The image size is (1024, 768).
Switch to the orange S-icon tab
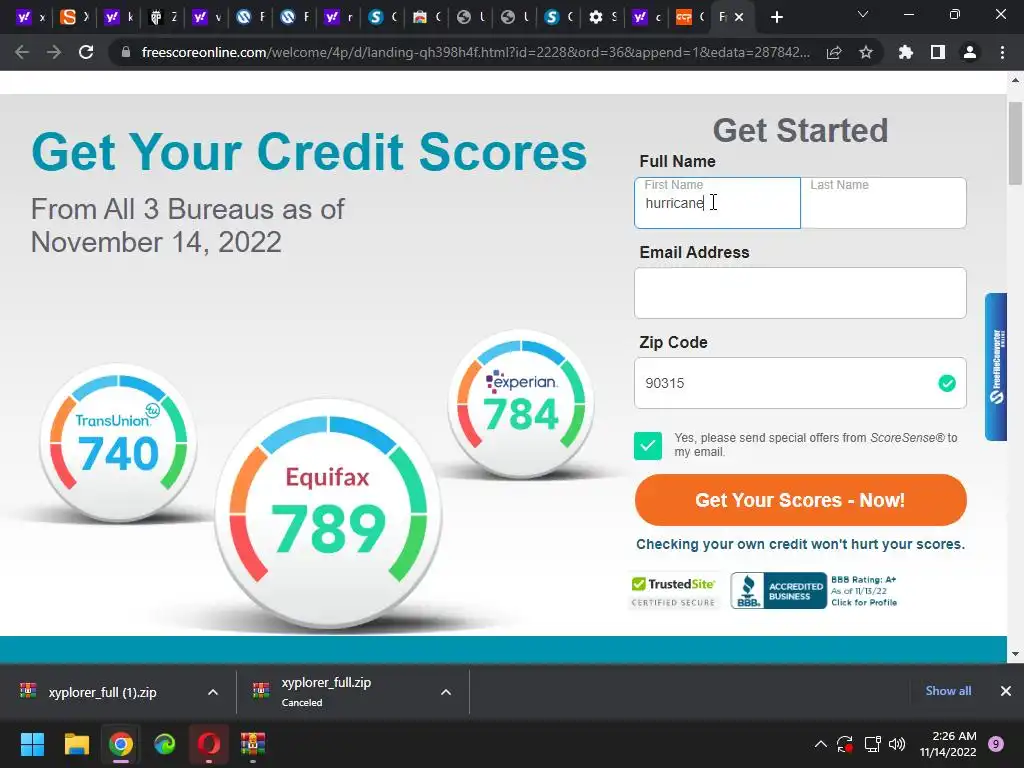coord(74,18)
